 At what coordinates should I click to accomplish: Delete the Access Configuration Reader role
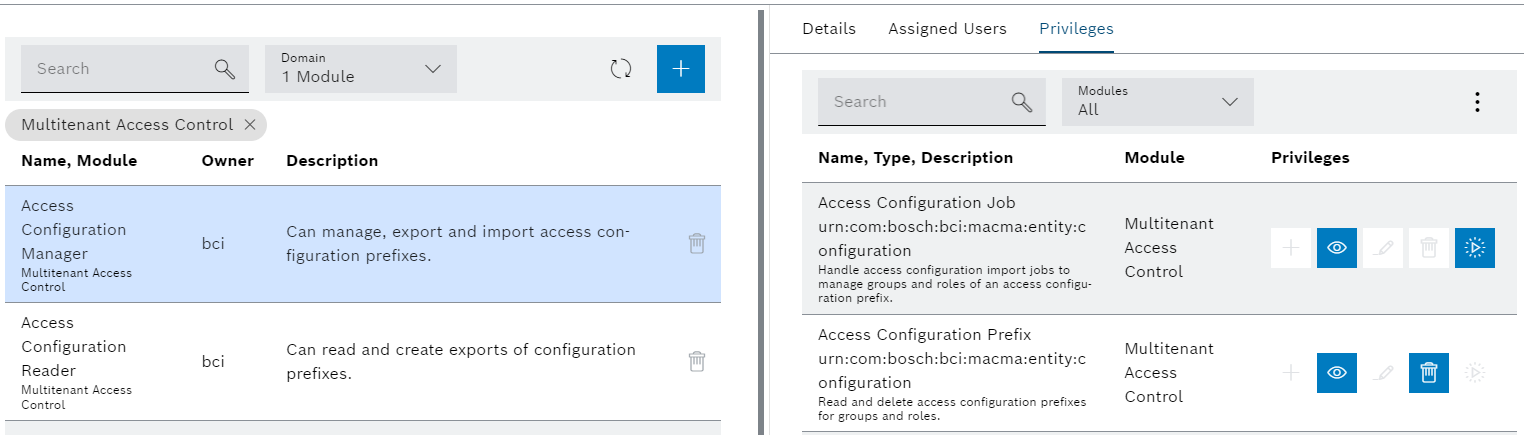[697, 361]
